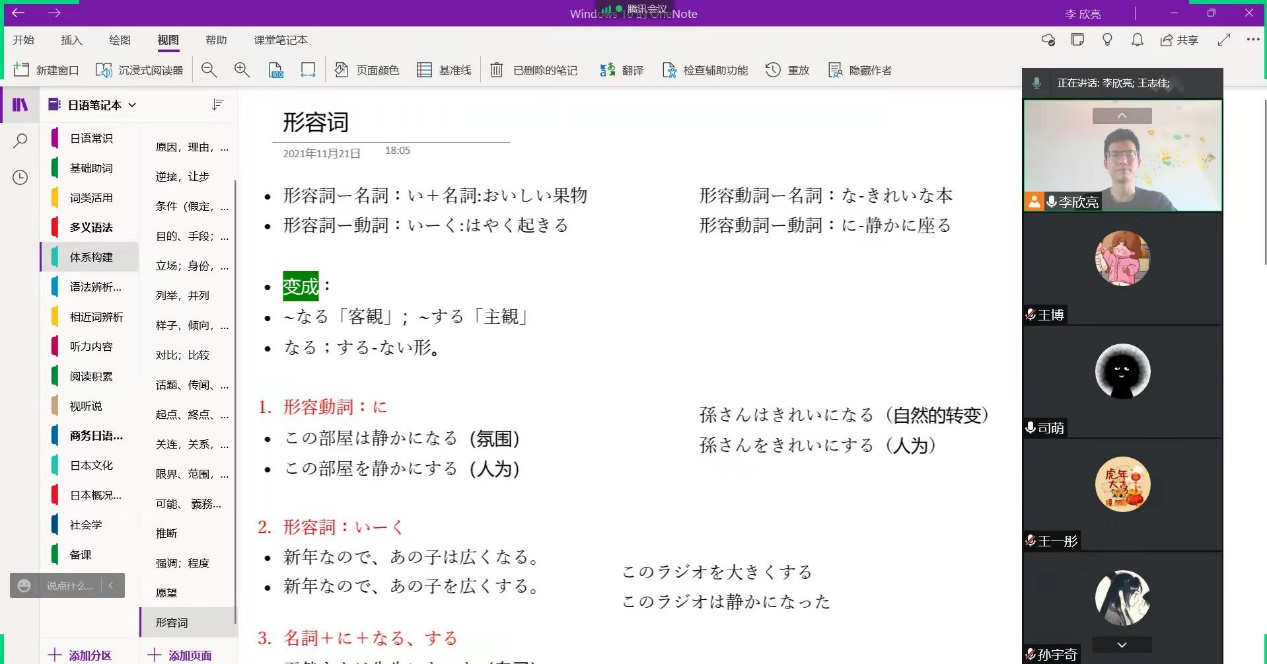The height and width of the screenshot is (664, 1267).
Task: Open the search magnifier in left sidebar
Action: tap(20, 141)
